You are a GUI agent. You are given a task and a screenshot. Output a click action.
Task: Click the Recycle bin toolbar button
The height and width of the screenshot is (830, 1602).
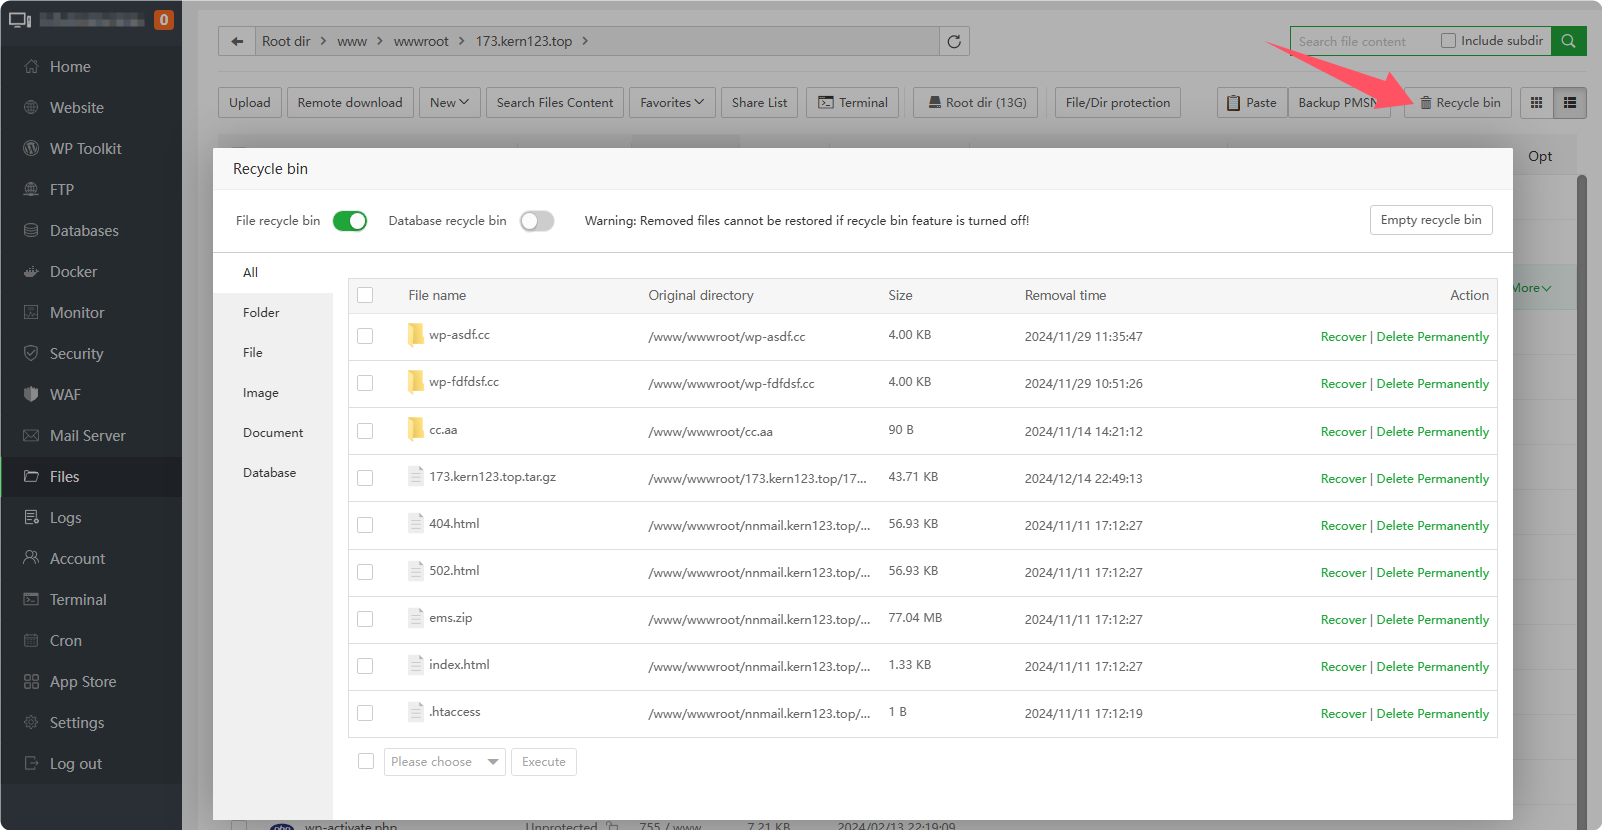pos(1459,103)
